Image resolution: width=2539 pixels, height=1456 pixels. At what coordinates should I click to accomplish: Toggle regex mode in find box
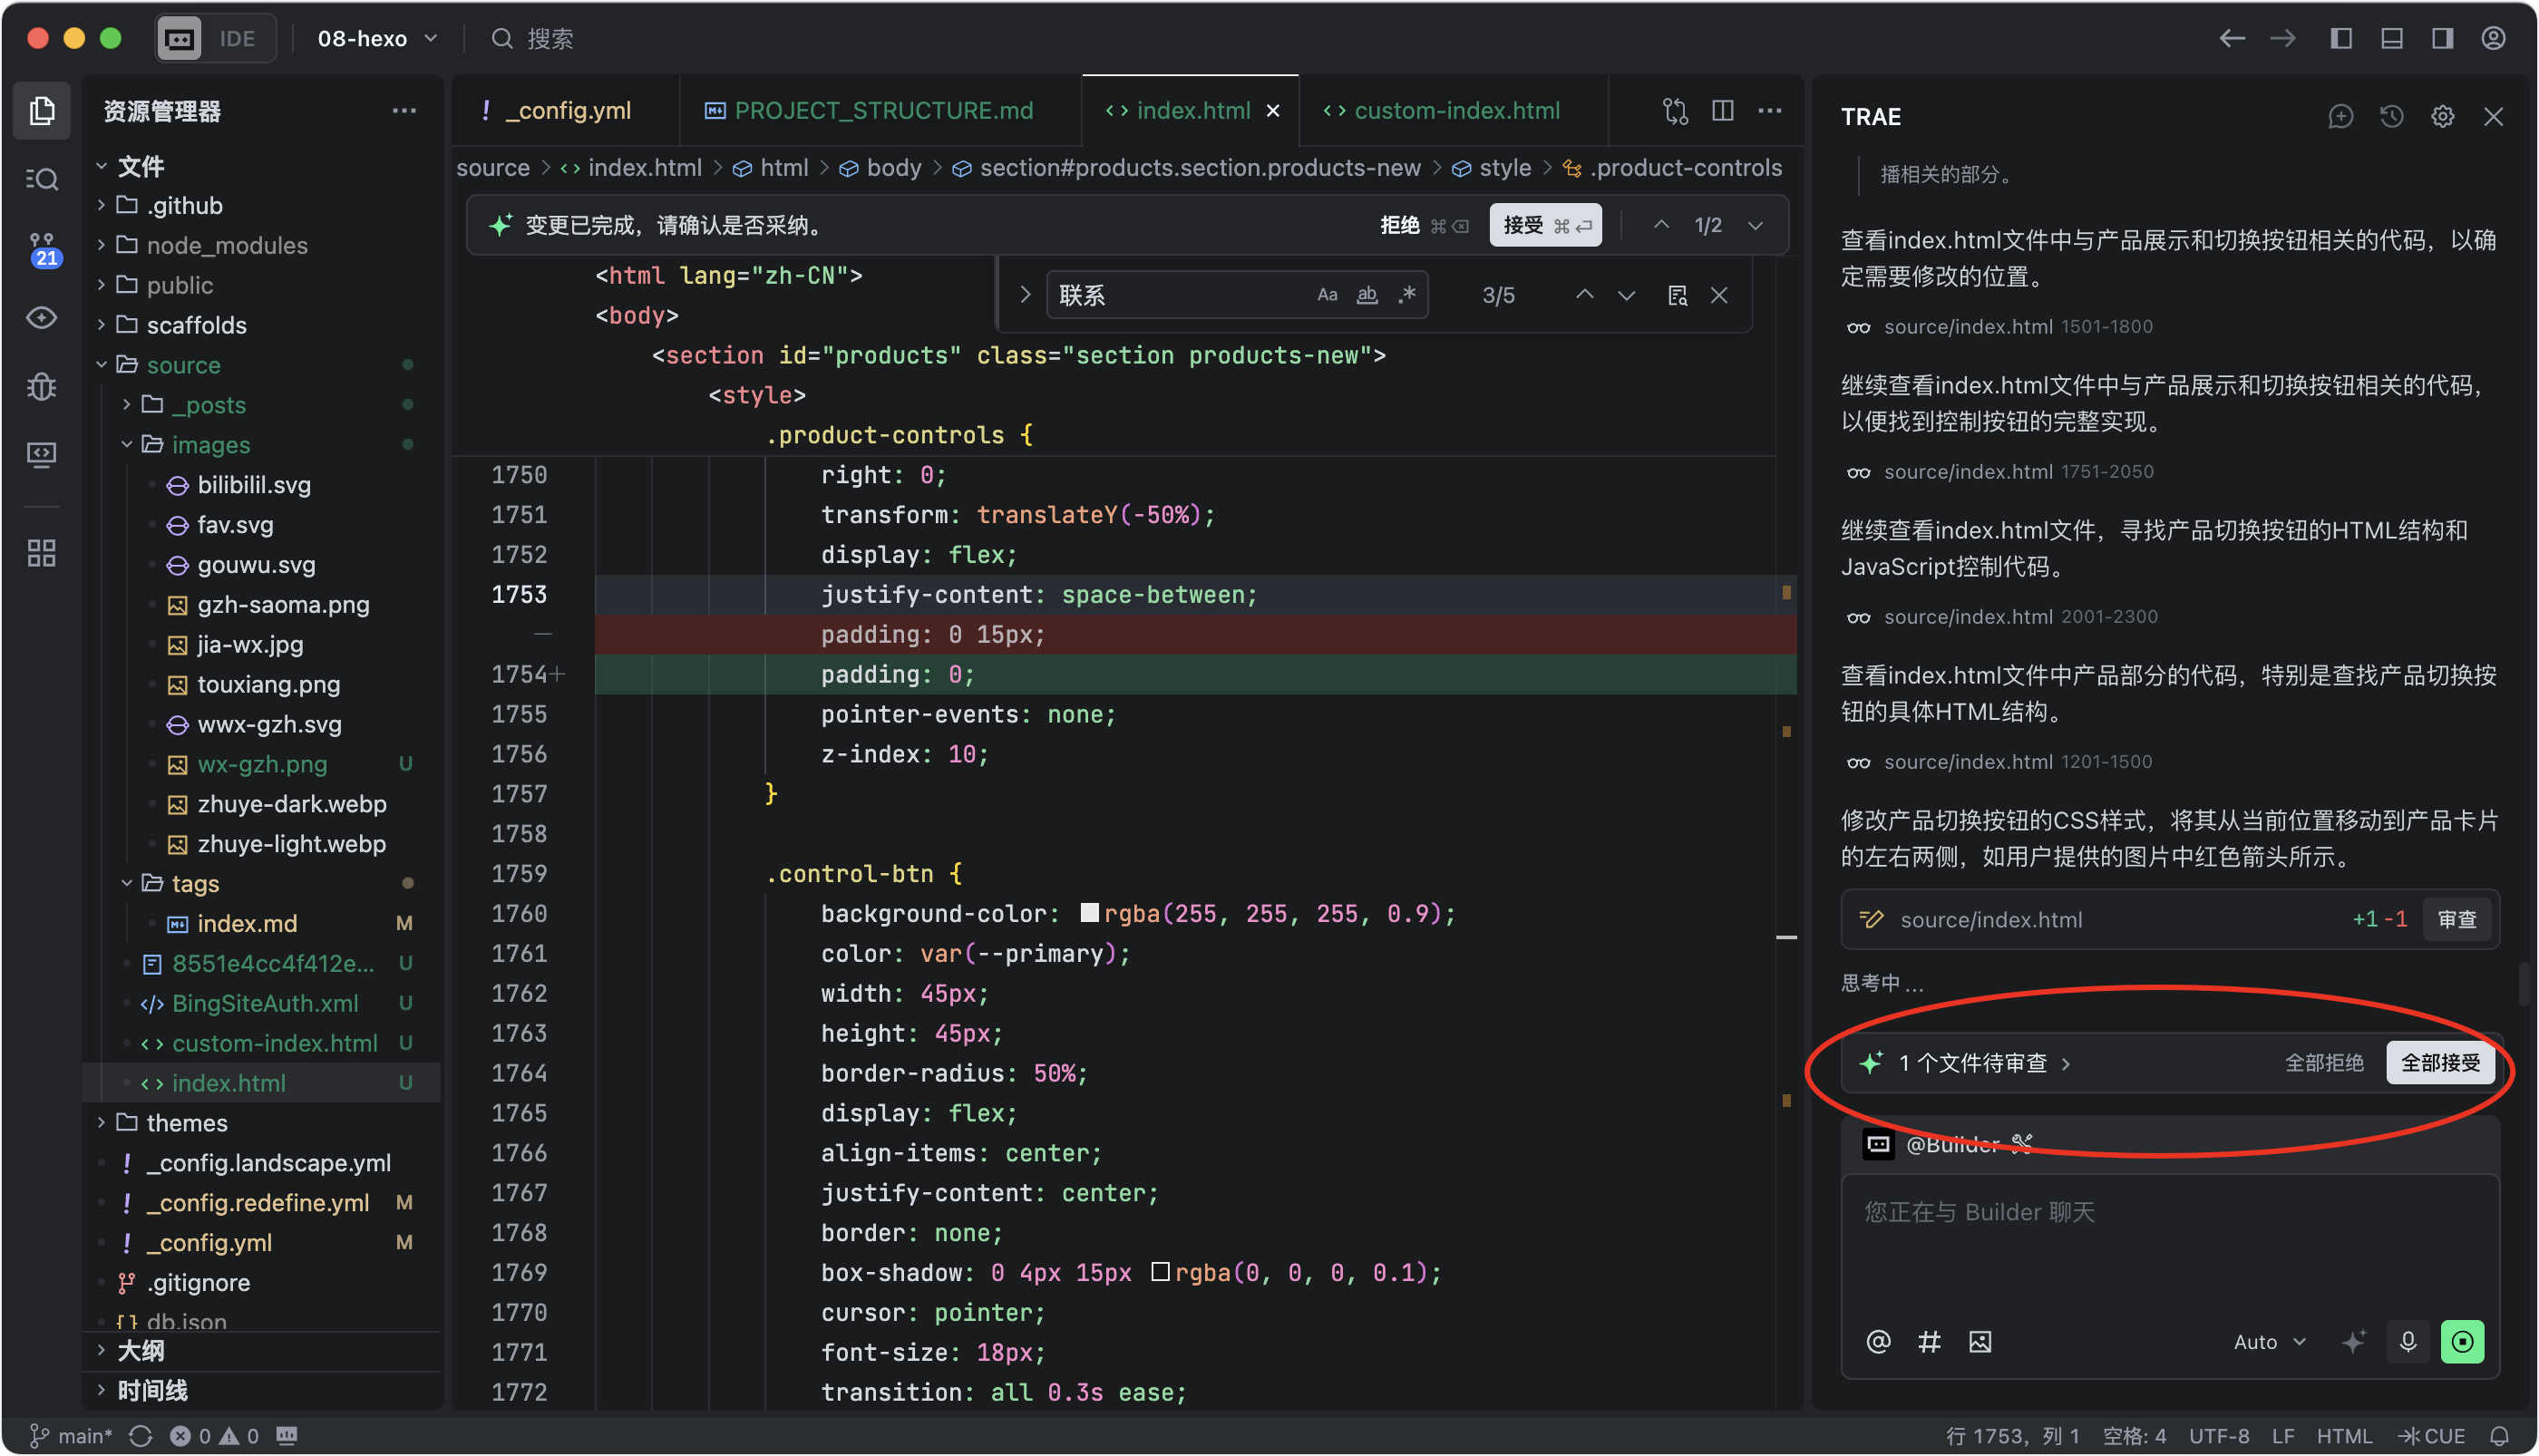(1407, 295)
